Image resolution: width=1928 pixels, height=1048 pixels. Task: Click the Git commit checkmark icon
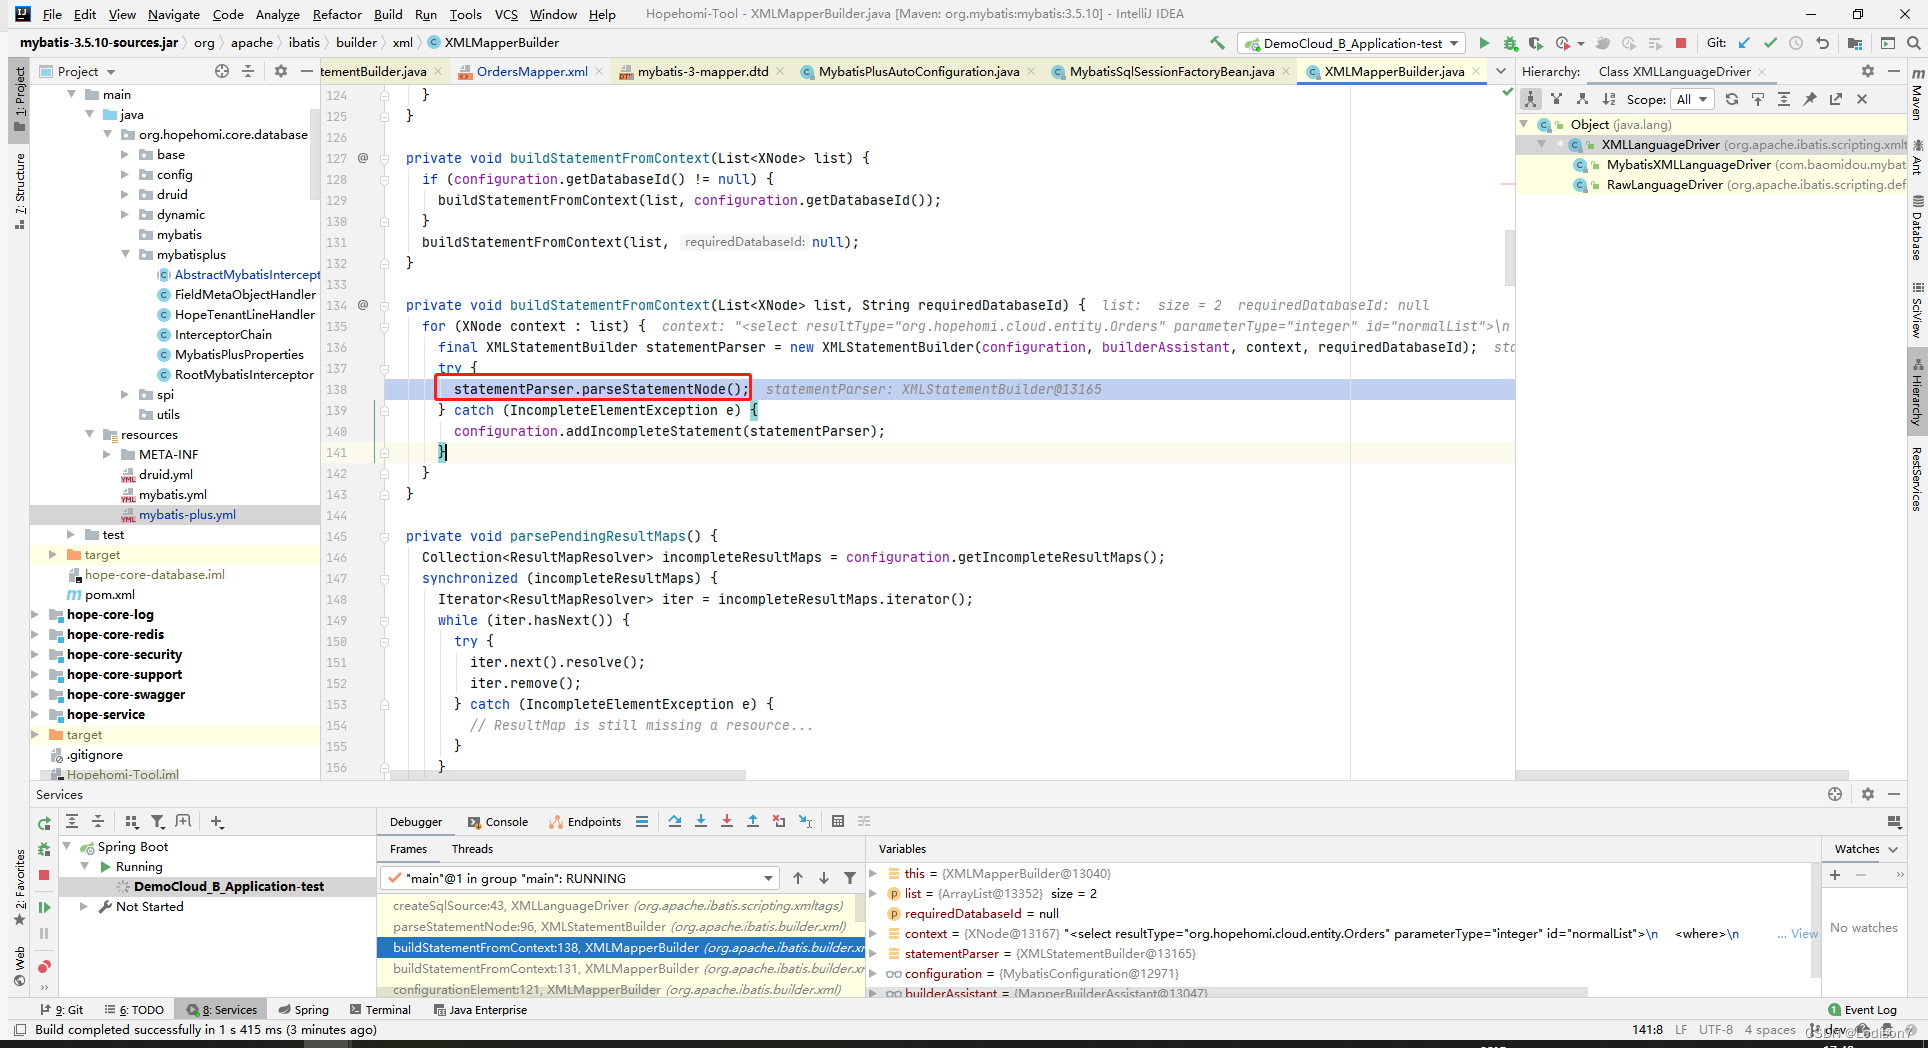click(1770, 43)
